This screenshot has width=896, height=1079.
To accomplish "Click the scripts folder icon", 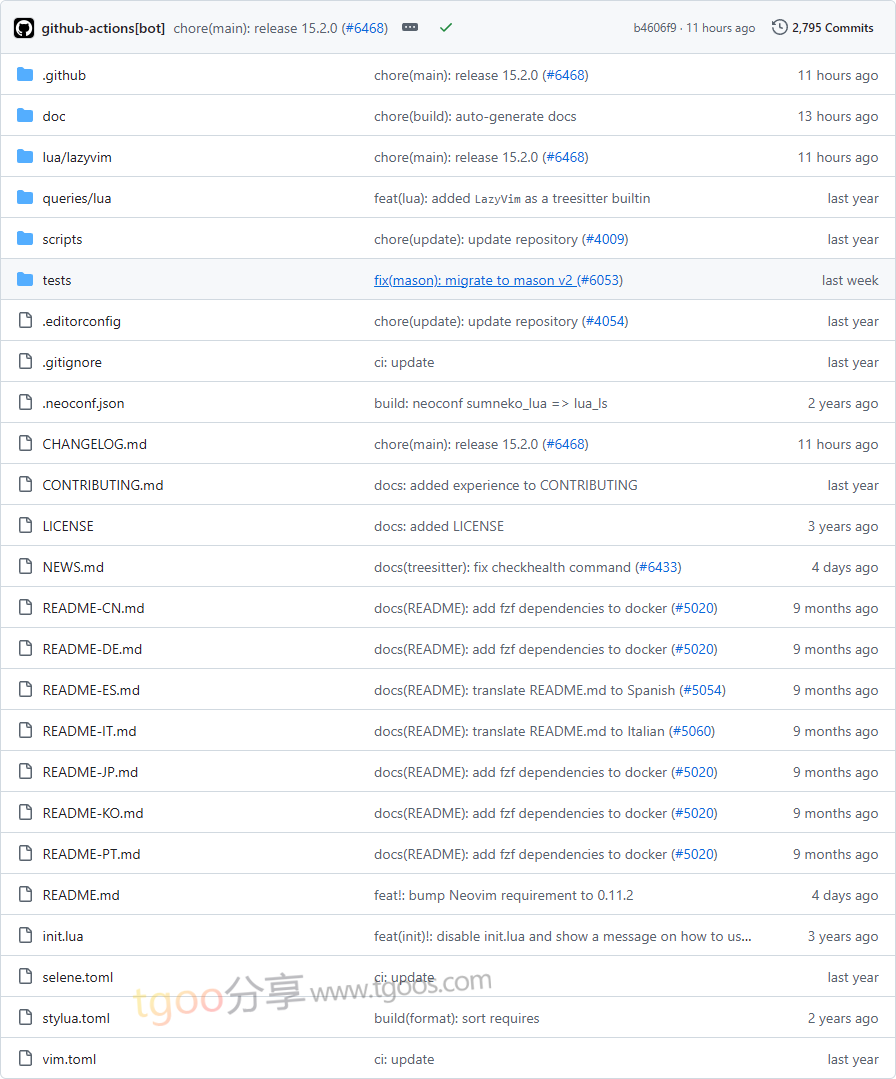I will coord(25,239).
